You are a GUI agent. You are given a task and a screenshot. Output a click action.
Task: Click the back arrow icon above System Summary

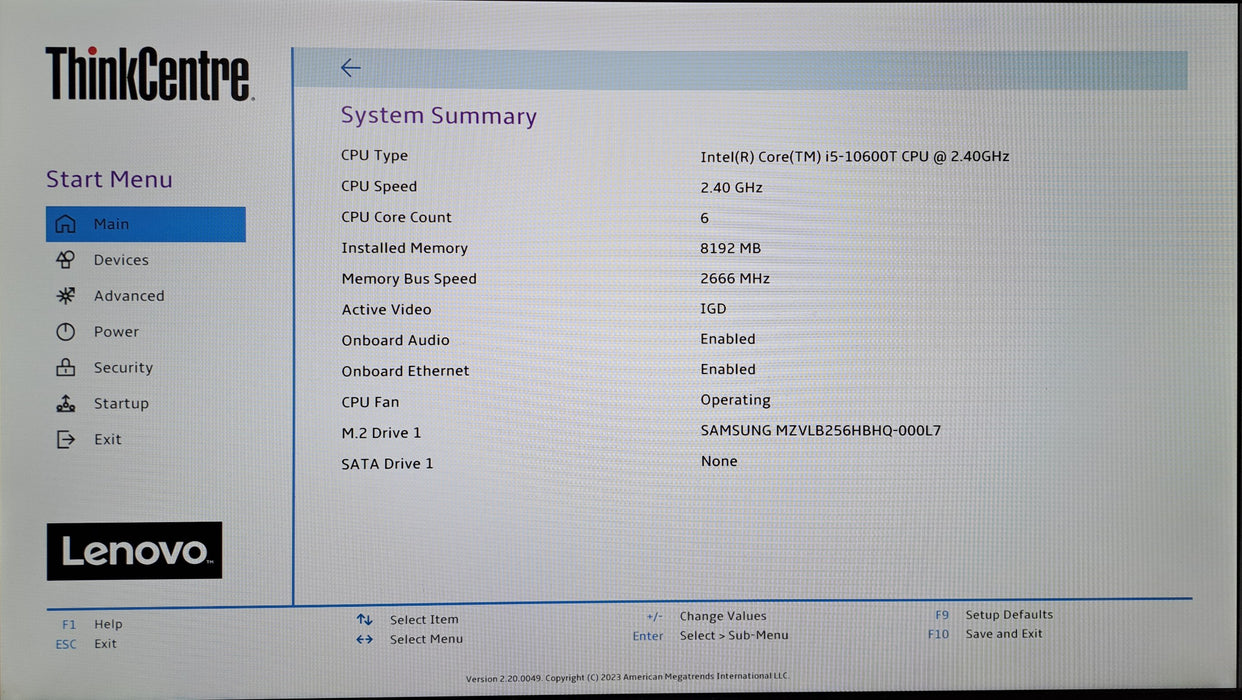coord(350,68)
